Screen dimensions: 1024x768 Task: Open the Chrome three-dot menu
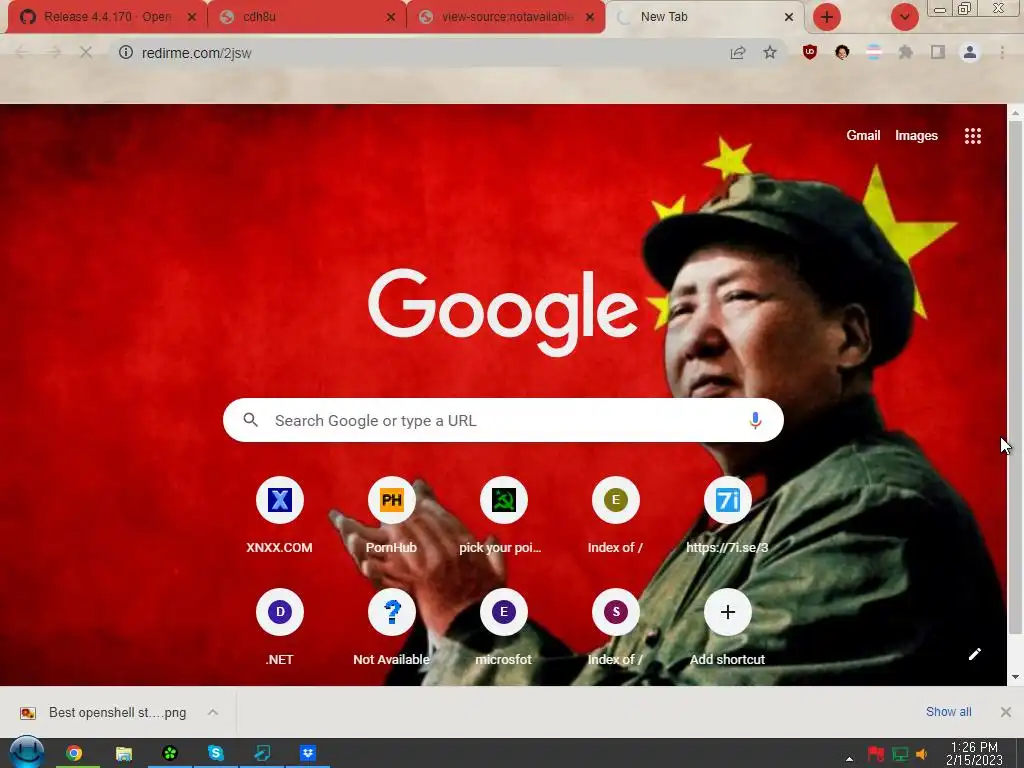[1002, 52]
